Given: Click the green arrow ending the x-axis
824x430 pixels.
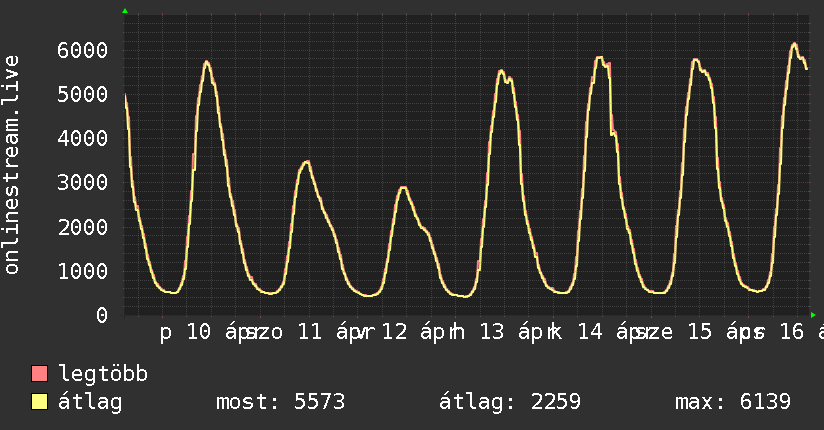Looking at the screenshot, I should (x=813, y=315).
